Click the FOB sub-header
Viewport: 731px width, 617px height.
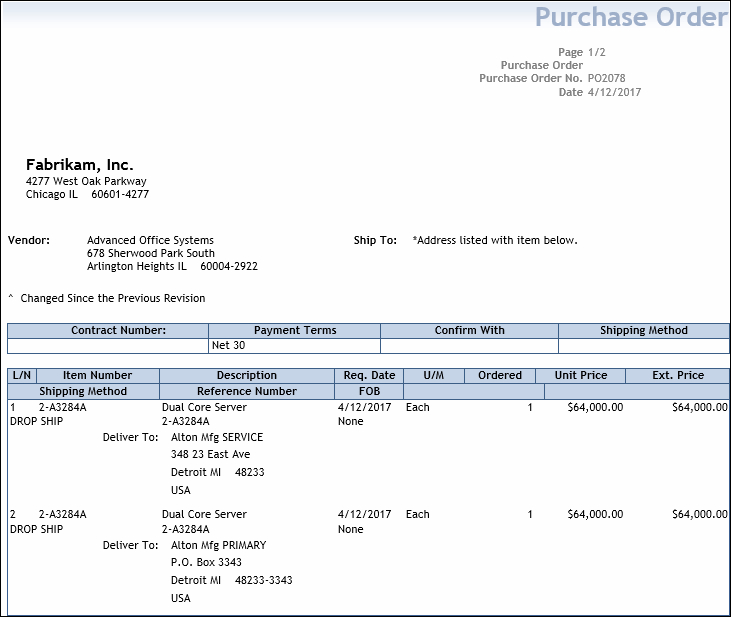pos(369,391)
